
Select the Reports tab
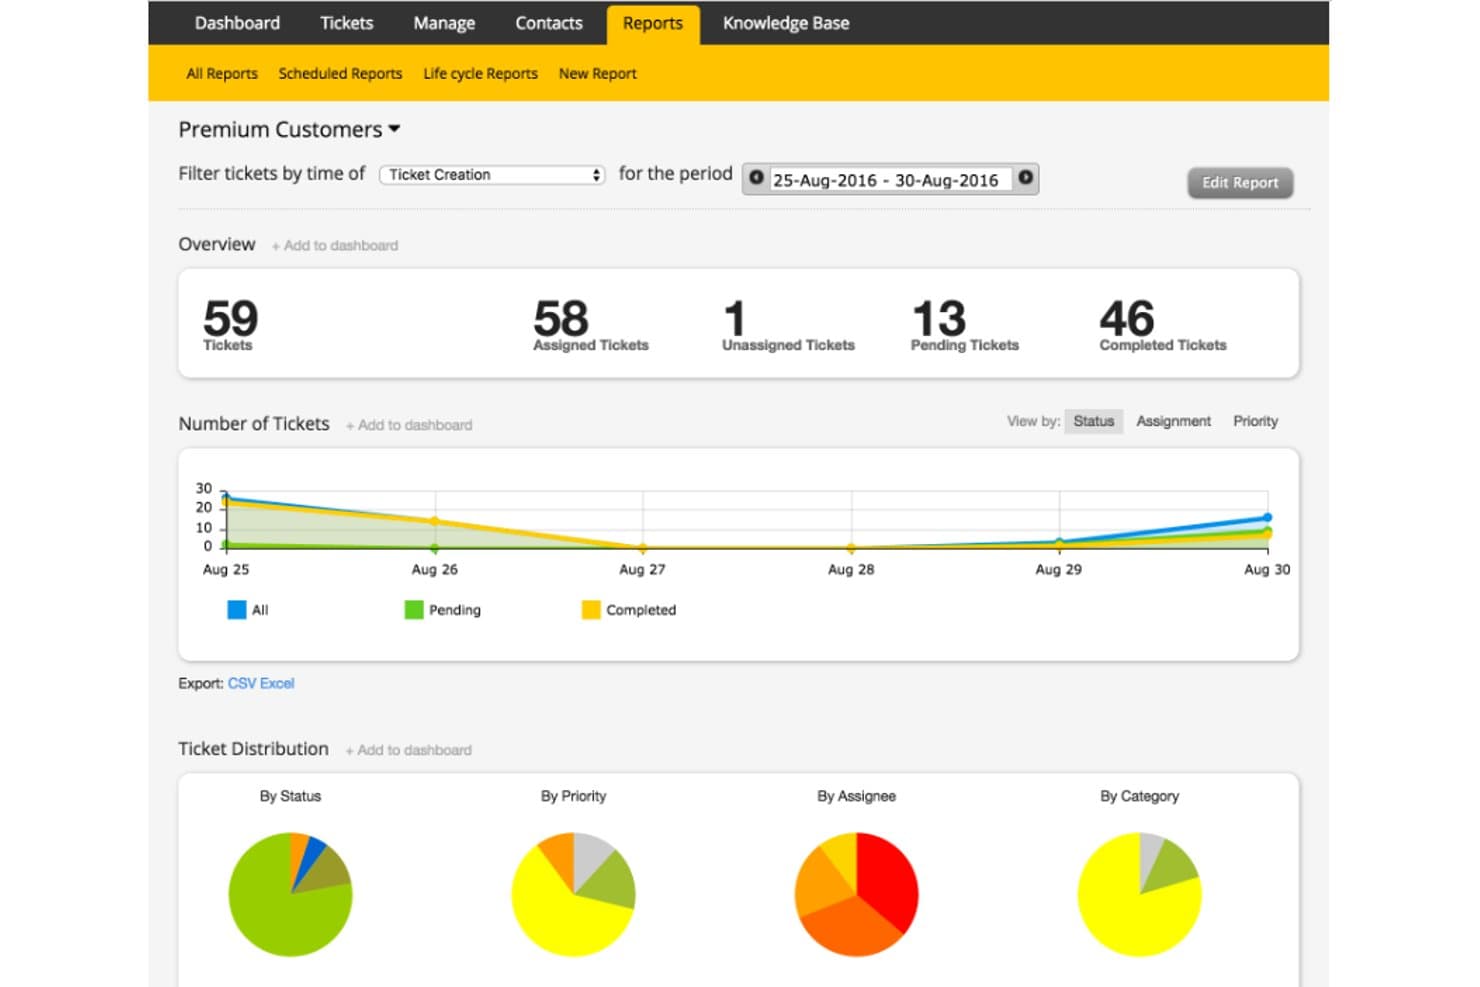[x=652, y=24]
